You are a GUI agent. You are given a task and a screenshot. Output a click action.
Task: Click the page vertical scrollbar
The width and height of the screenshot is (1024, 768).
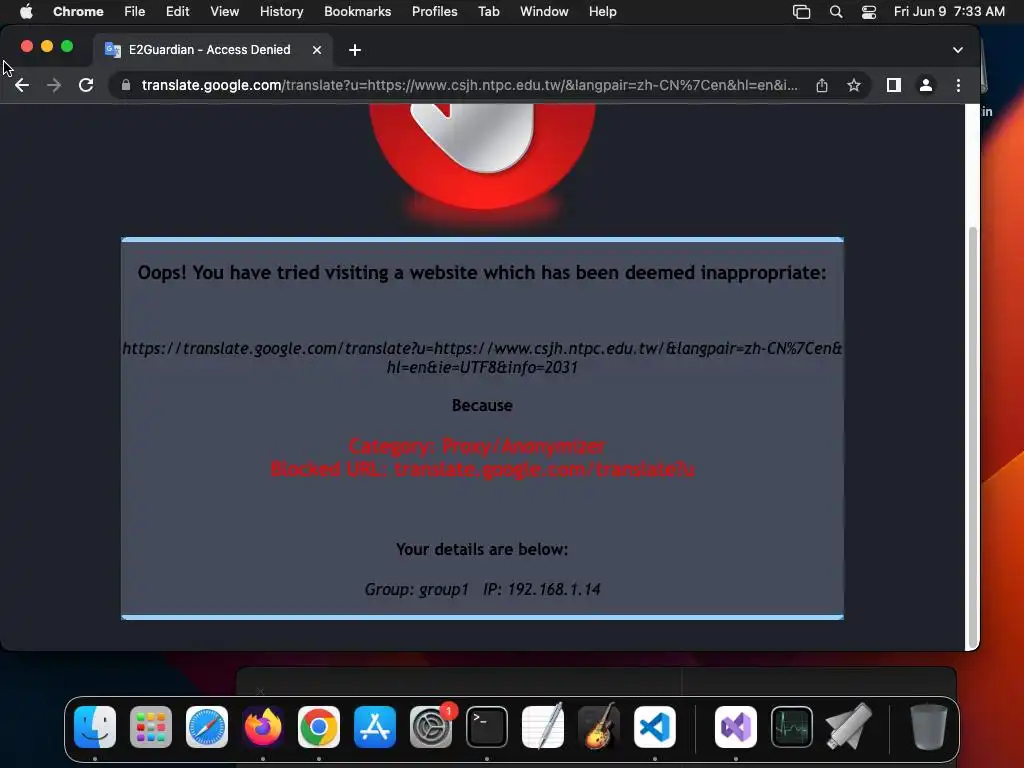(x=972, y=438)
